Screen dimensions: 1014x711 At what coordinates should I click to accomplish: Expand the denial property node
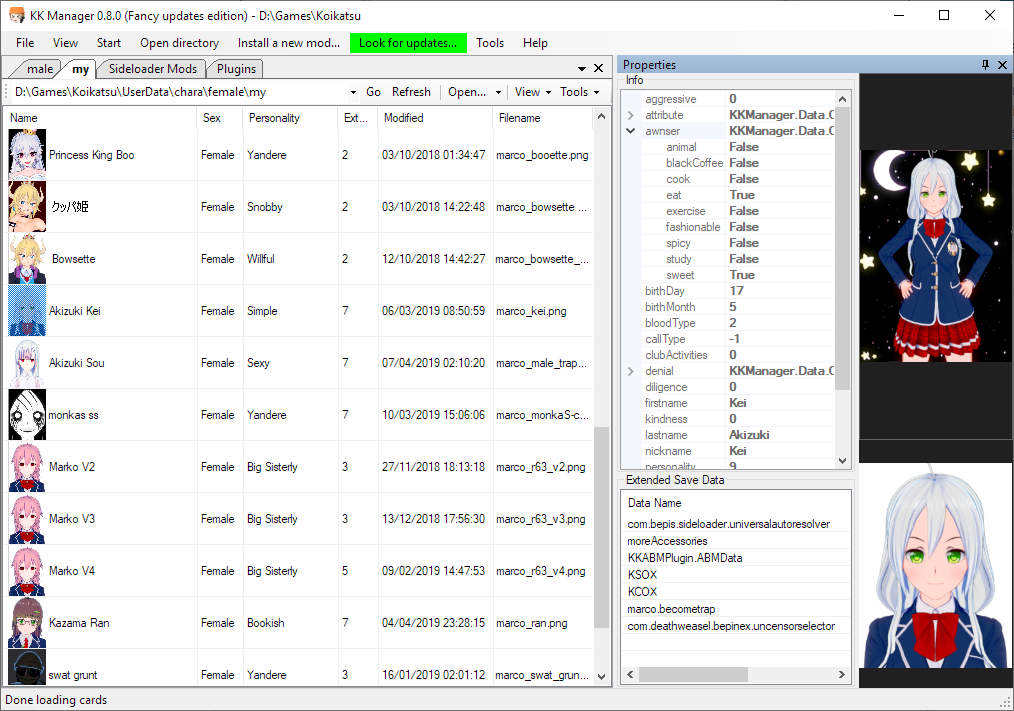631,371
